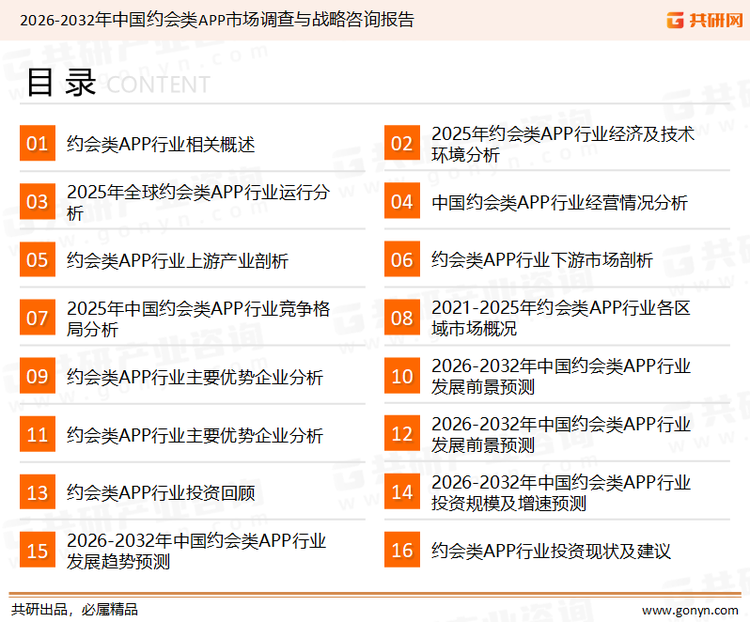
Task: Open chapter 约会类APP行业上游产业剖析
Action: (177, 261)
